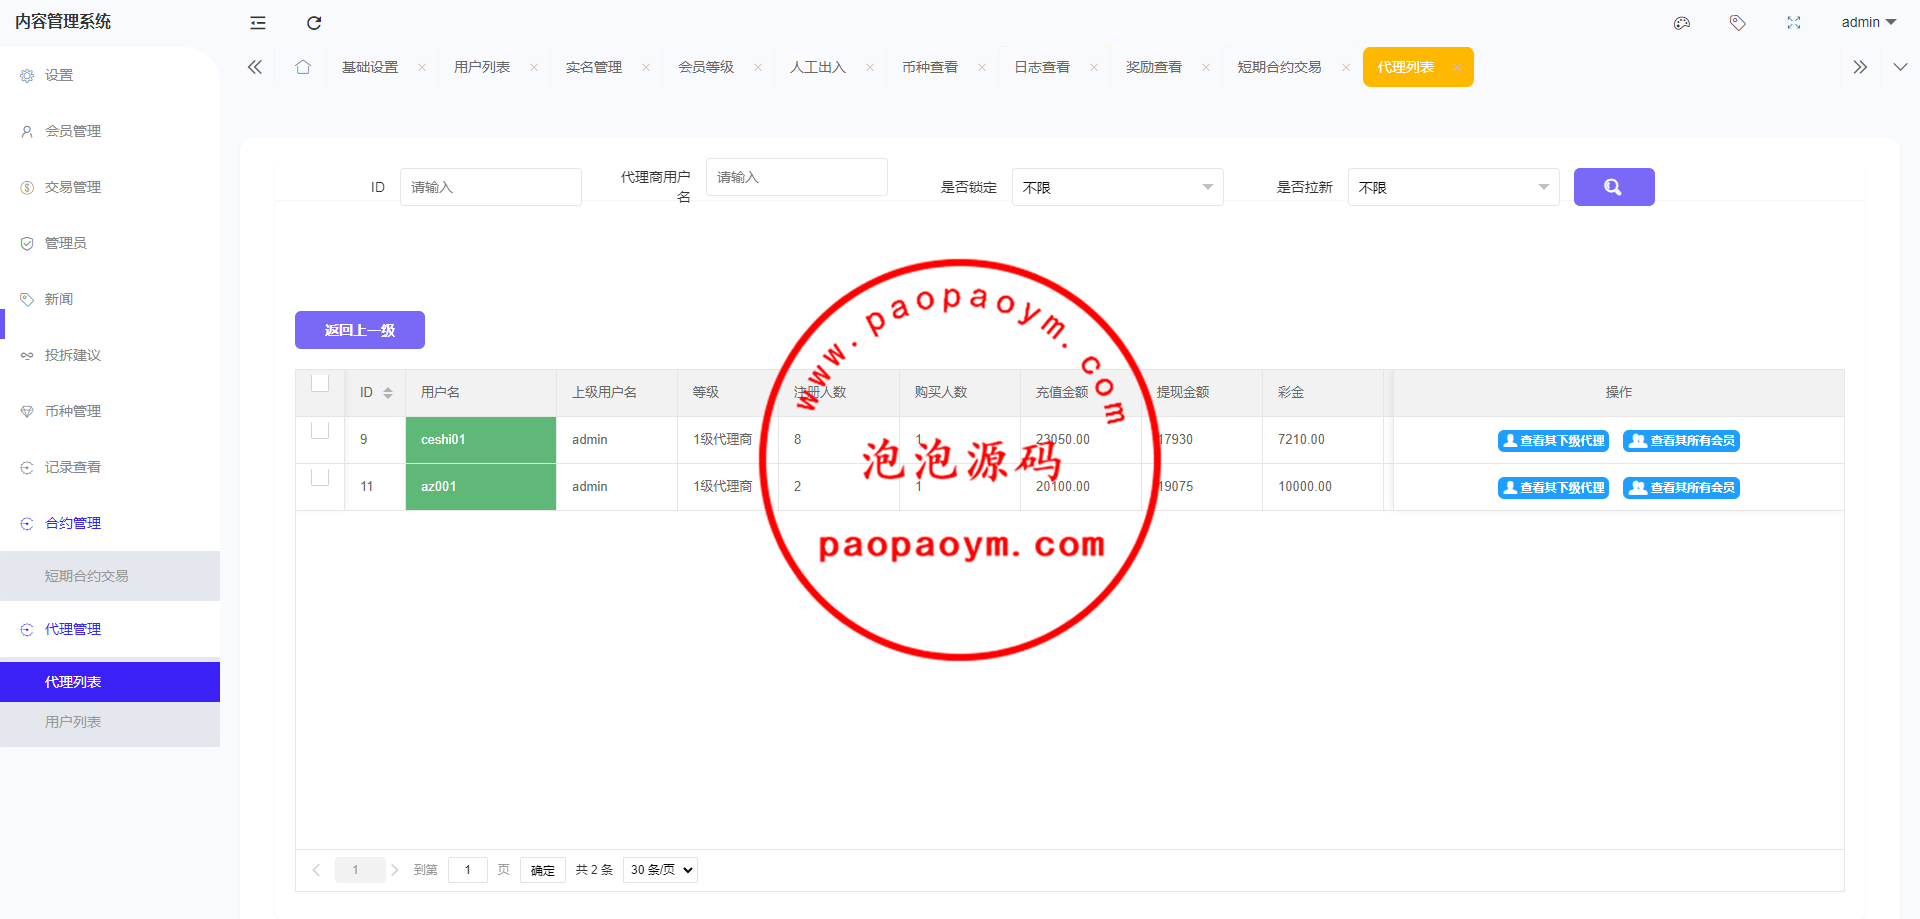1920x919 pixels.
Task: Click username cell az001
Action: (x=481, y=487)
